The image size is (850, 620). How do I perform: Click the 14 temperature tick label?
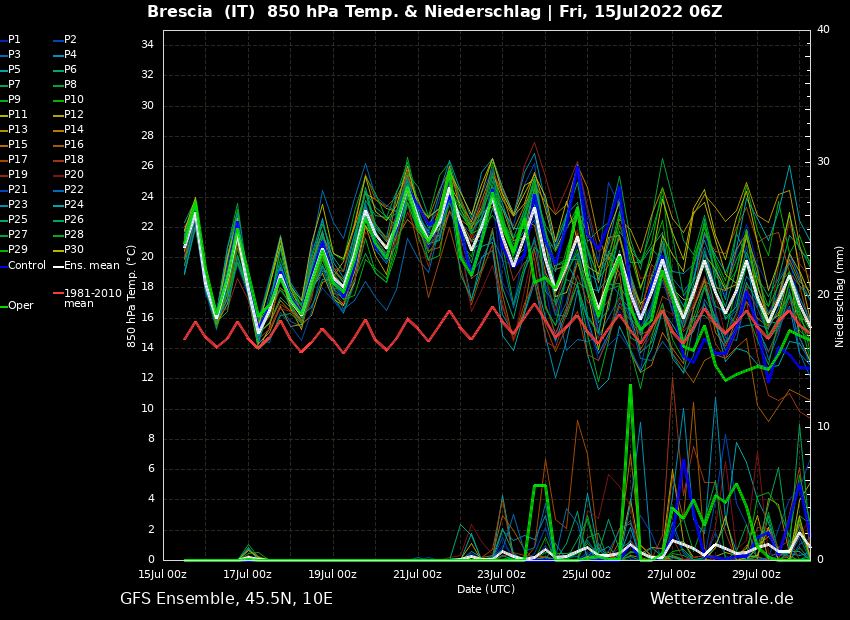click(x=147, y=348)
